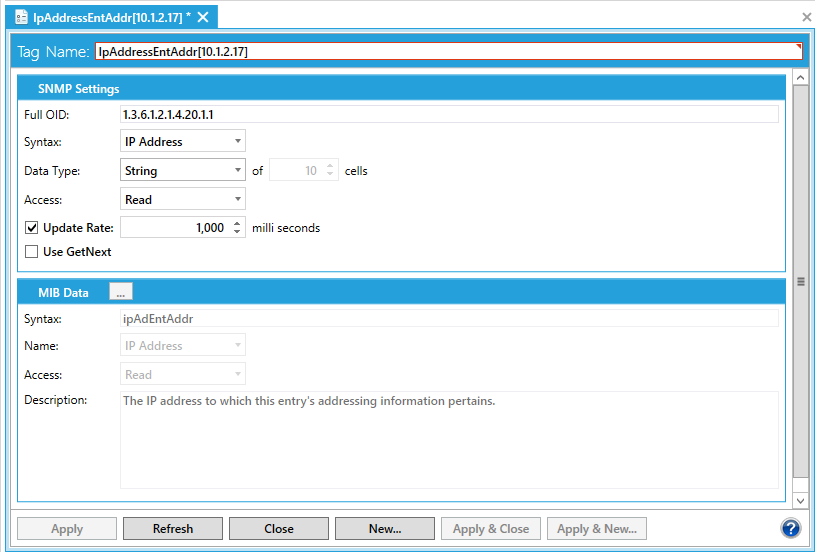
Task: Uncheck the Update Rate checkbox
Action: [32, 228]
